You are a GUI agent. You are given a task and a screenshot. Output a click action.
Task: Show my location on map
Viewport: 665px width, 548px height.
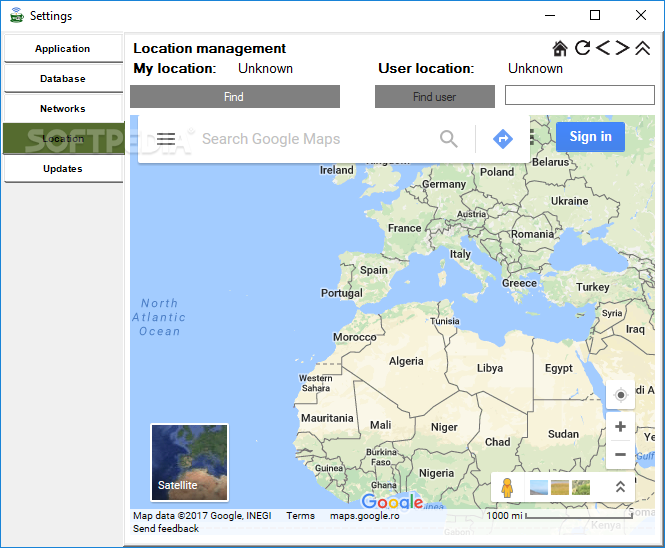click(620, 395)
